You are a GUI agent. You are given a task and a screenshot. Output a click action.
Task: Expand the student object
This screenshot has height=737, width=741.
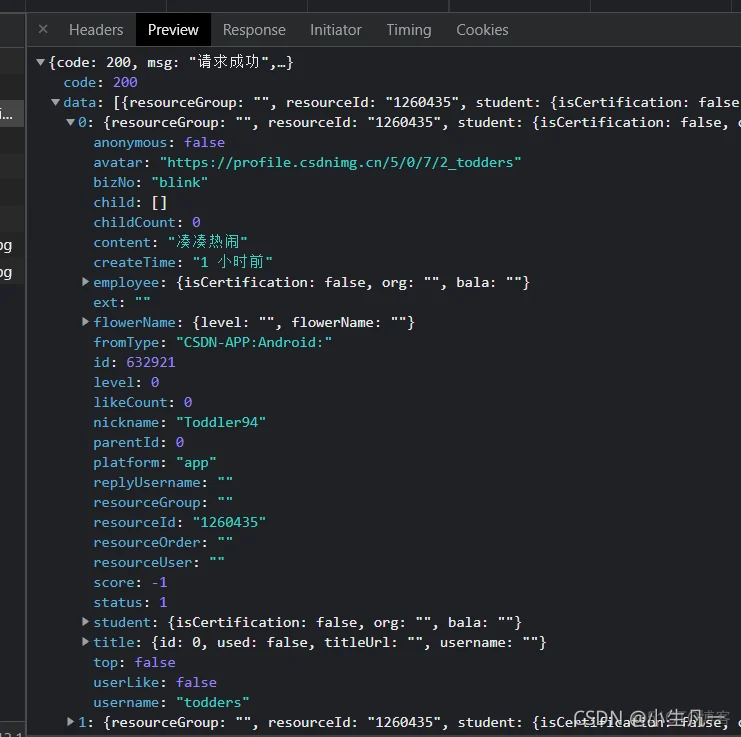85,622
